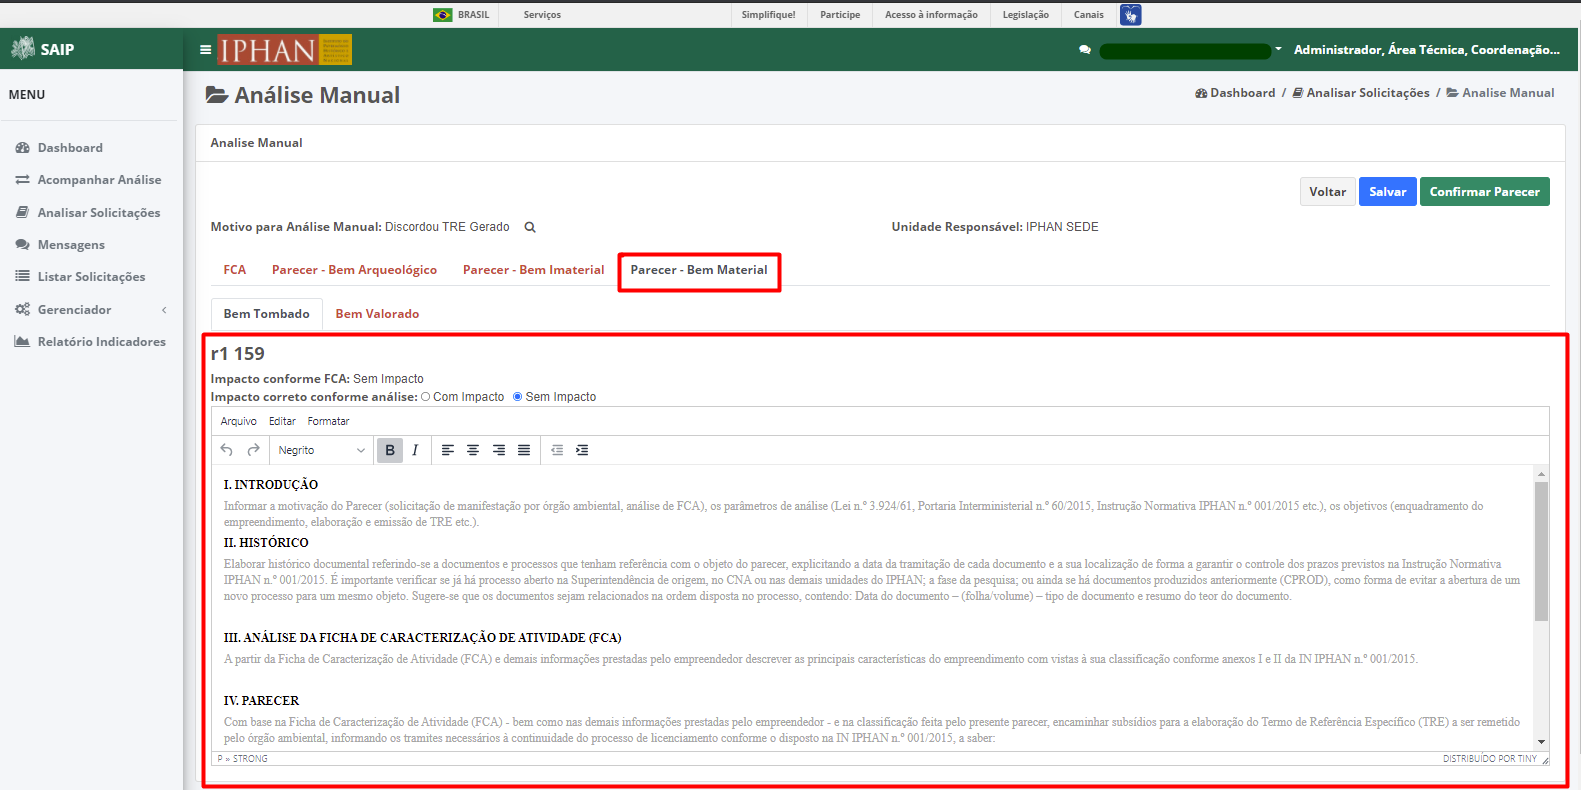Redo the edit in the editor toolbar
1581x790 pixels.
(254, 450)
